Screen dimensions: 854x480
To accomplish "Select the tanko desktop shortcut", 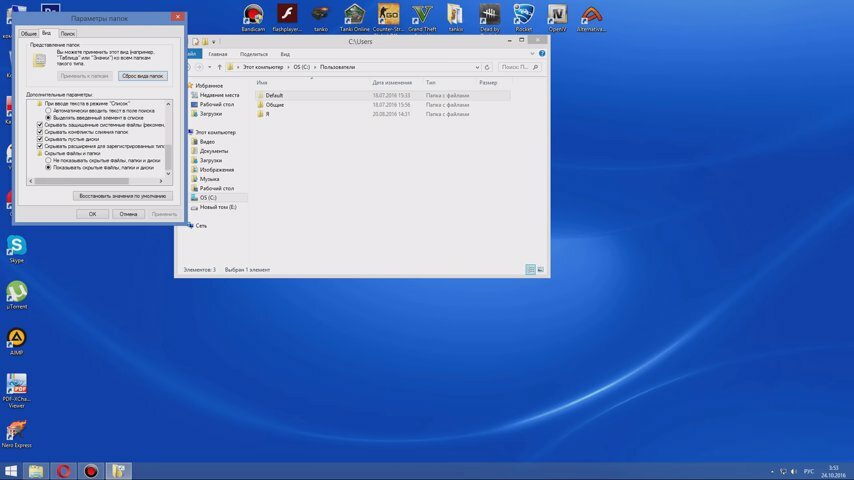I will (x=321, y=17).
